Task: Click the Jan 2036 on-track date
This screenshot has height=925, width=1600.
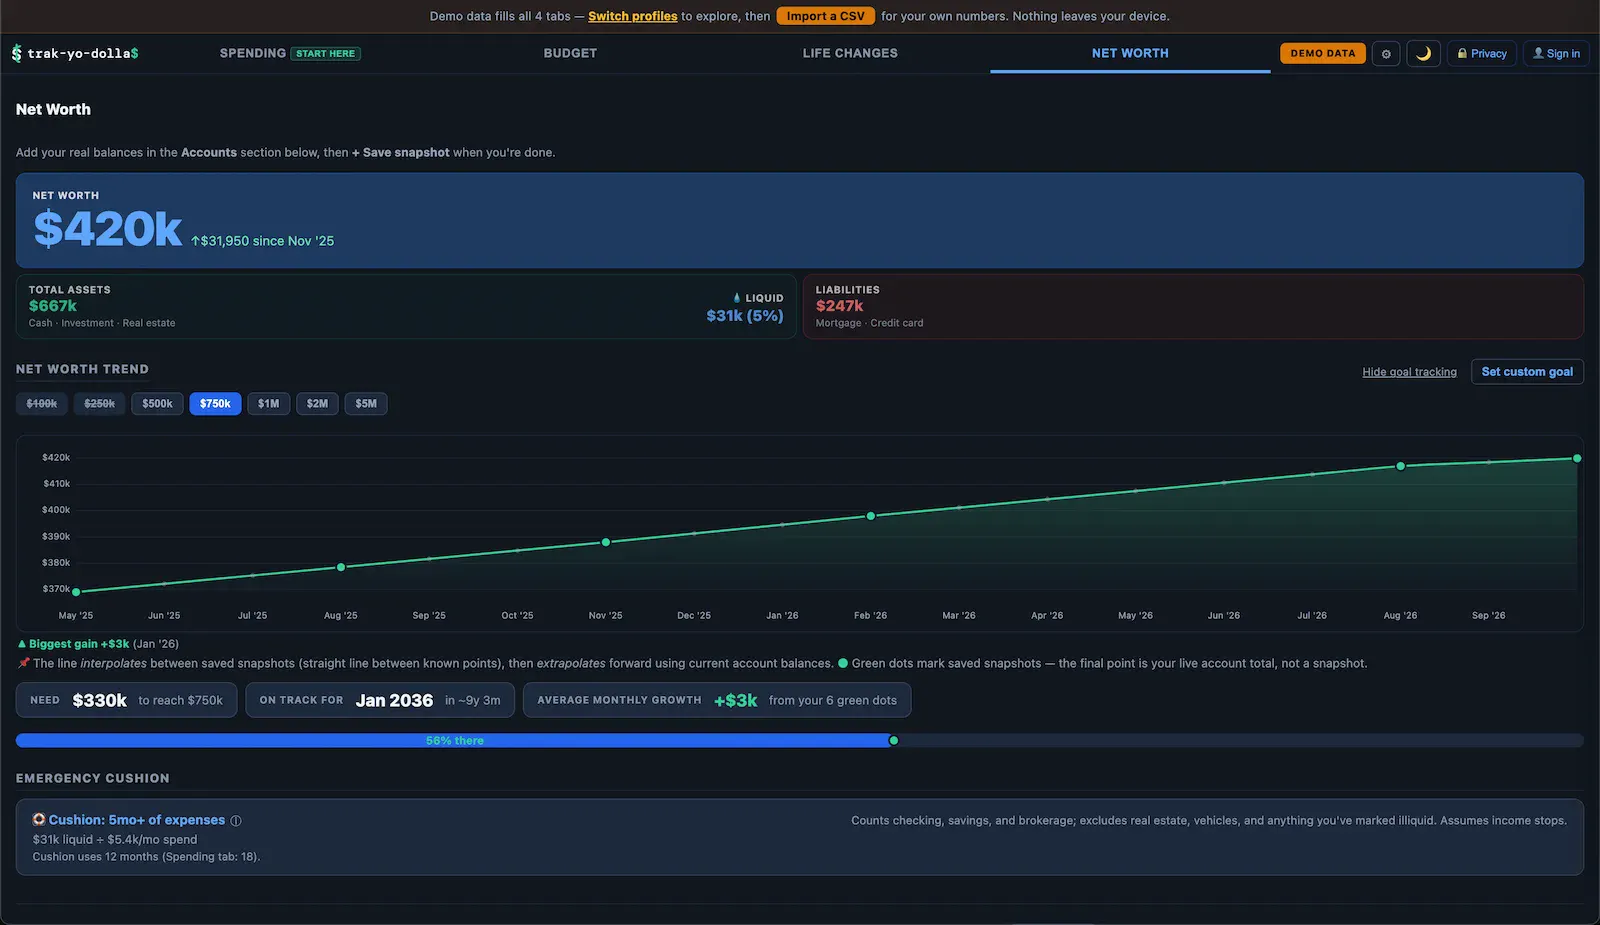Action: (x=394, y=701)
